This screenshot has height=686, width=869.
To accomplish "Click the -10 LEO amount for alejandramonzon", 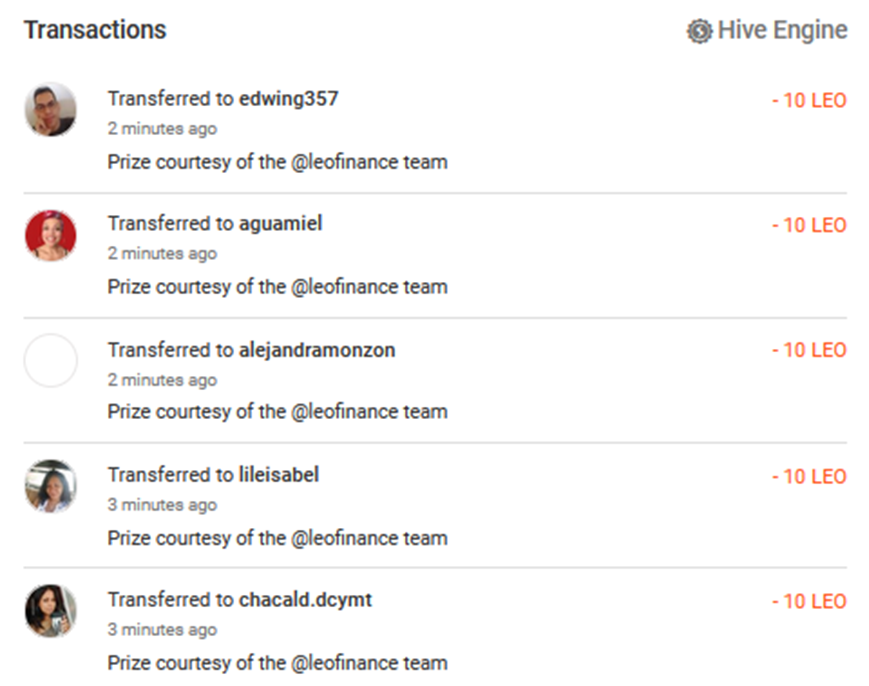I will (x=809, y=350).
